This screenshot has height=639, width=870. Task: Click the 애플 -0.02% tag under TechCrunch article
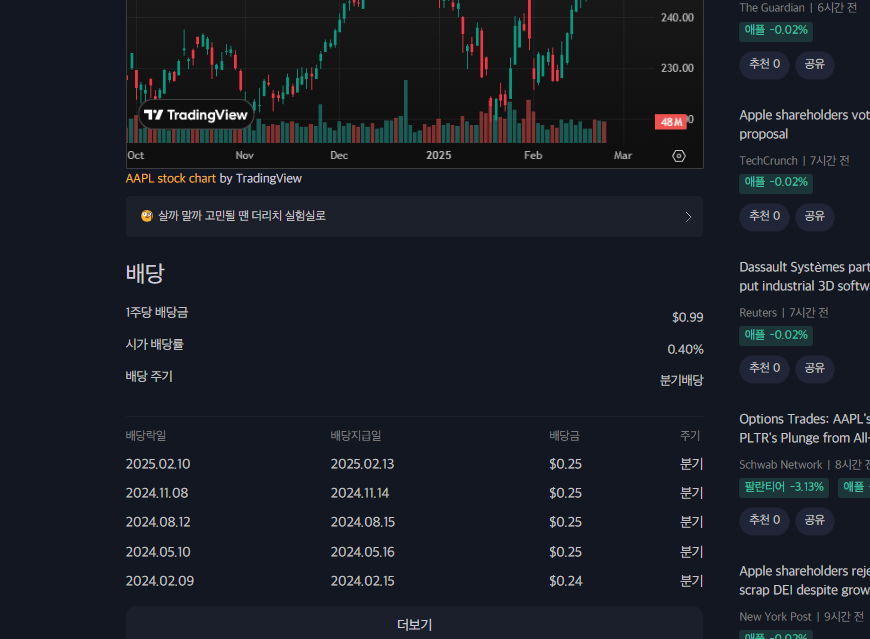click(776, 182)
